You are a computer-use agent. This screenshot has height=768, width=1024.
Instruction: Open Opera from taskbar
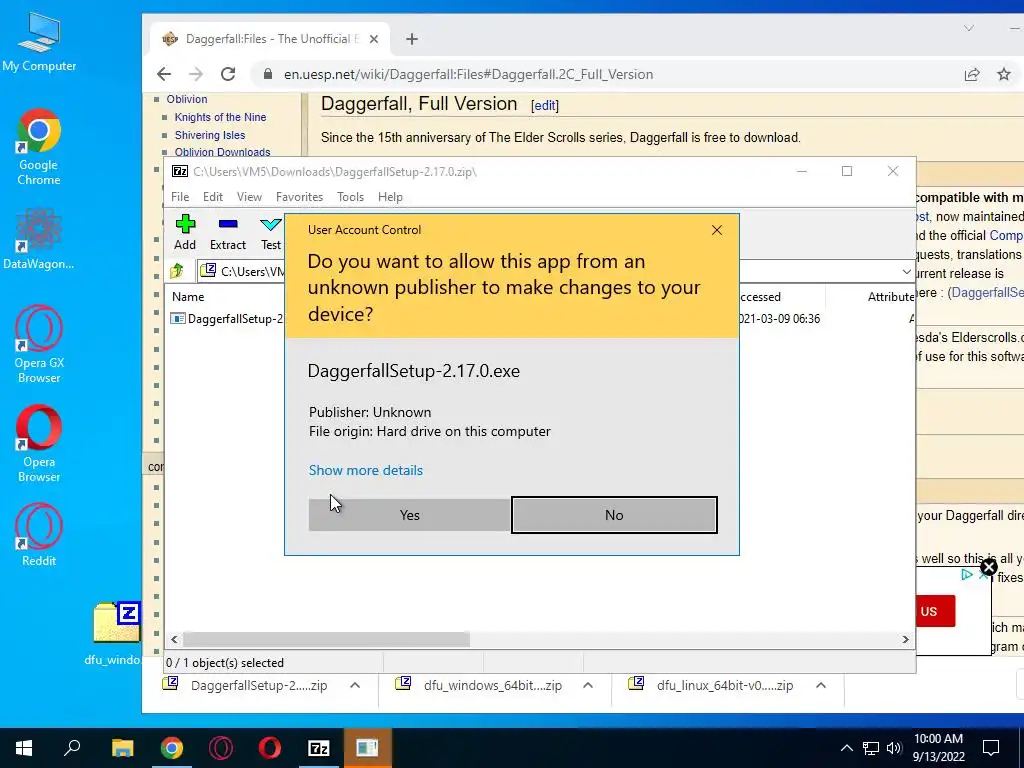tap(270, 748)
